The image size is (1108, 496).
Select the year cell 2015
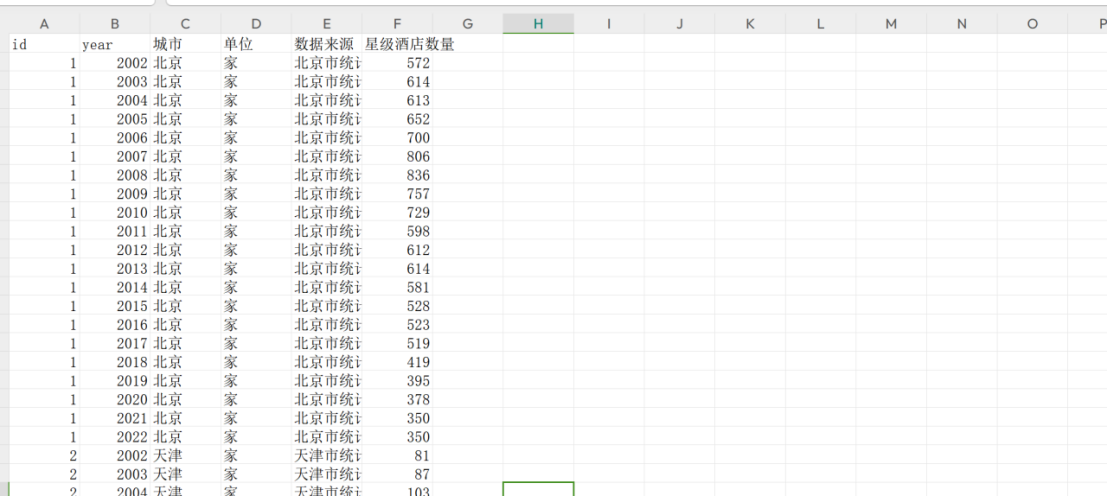click(x=114, y=306)
